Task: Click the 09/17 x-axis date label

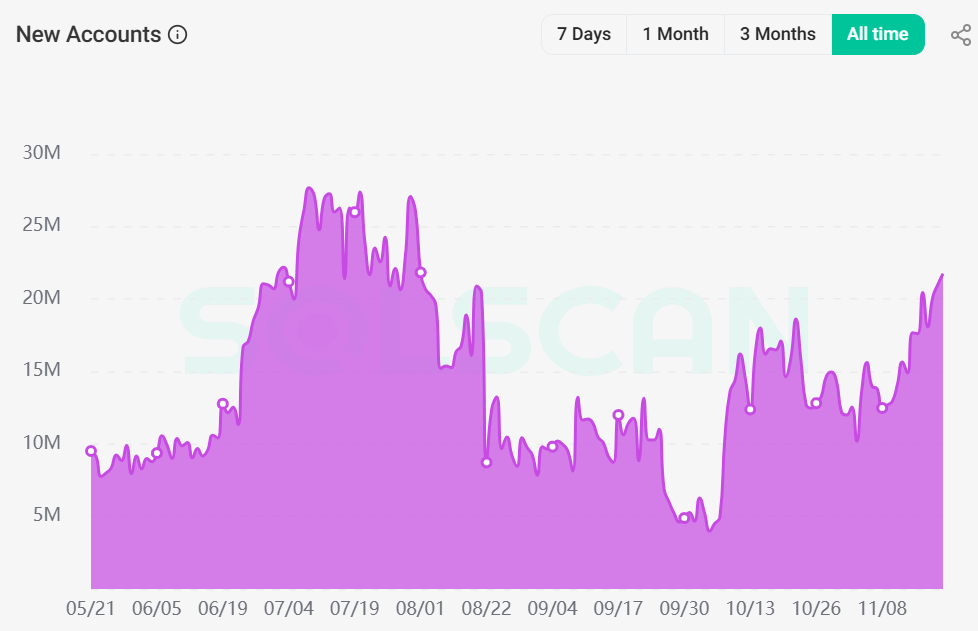Action: click(618, 609)
